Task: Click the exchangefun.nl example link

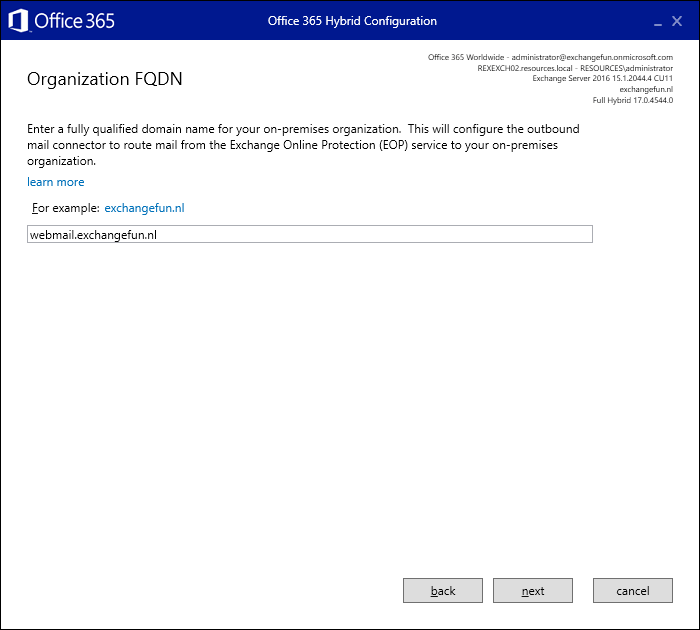Action: click(144, 208)
